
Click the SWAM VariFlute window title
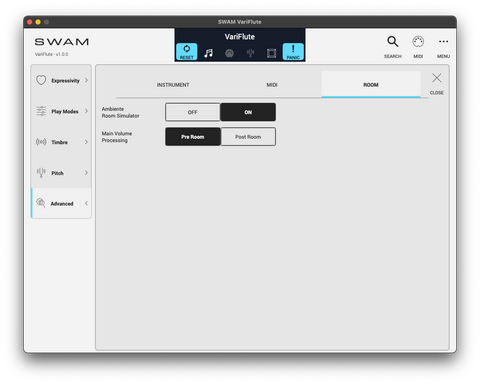pos(240,22)
